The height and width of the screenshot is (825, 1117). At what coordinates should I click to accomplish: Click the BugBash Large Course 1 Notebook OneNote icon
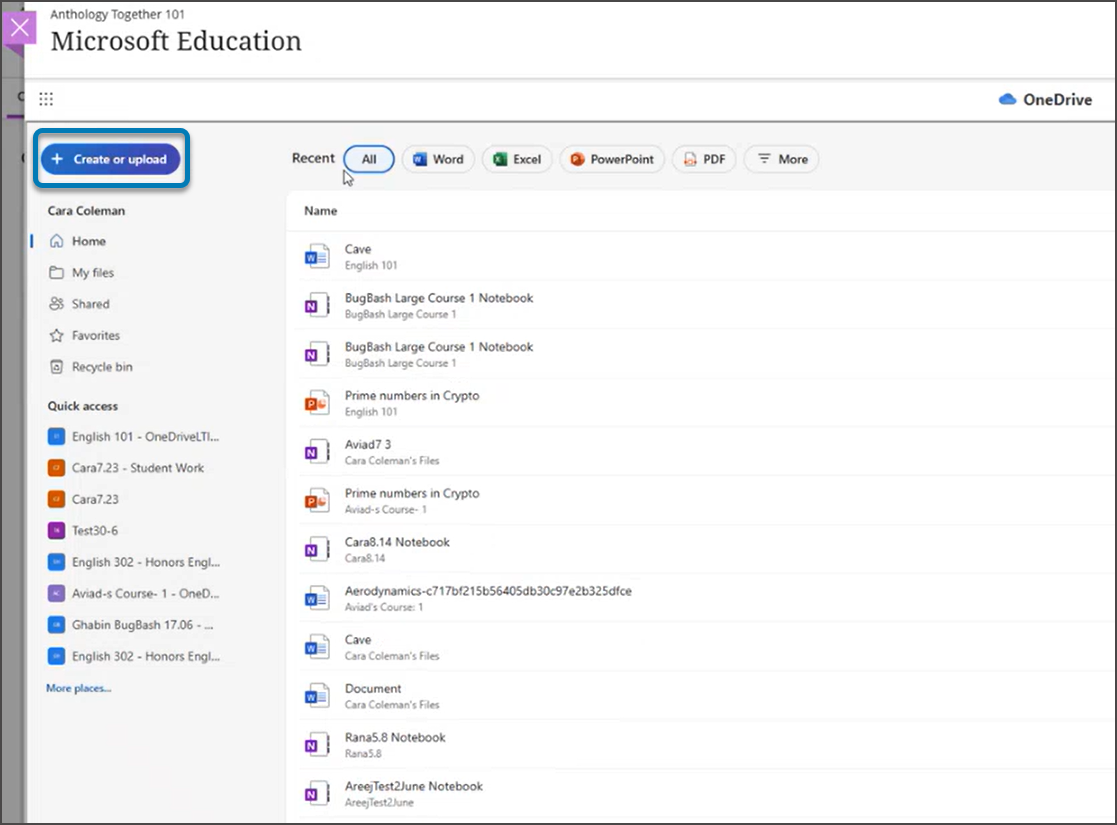click(316, 304)
